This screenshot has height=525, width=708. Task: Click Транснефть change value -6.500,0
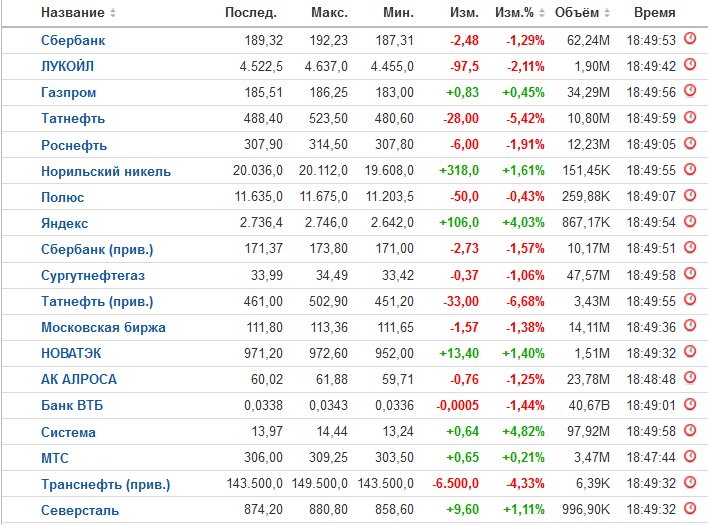coord(456,483)
